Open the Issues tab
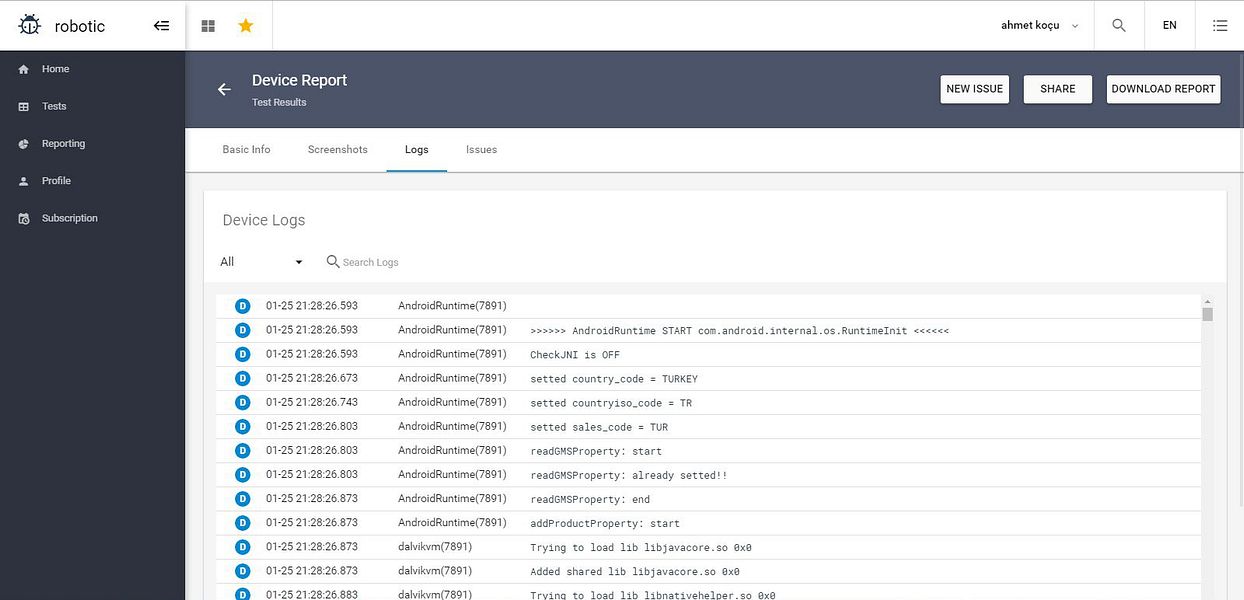Screen dimensions: 1244x600 click(x=481, y=150)
